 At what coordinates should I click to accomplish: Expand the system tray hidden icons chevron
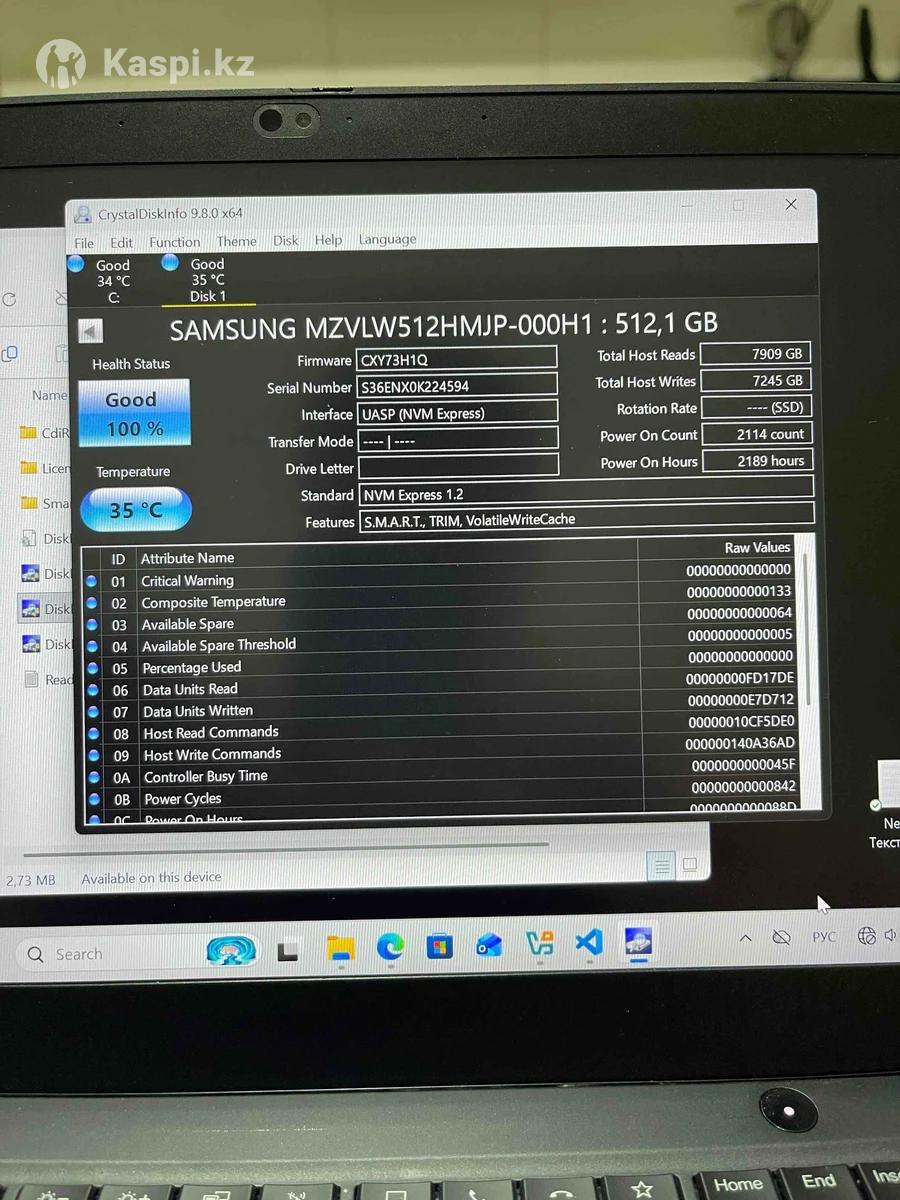[745, 938]
